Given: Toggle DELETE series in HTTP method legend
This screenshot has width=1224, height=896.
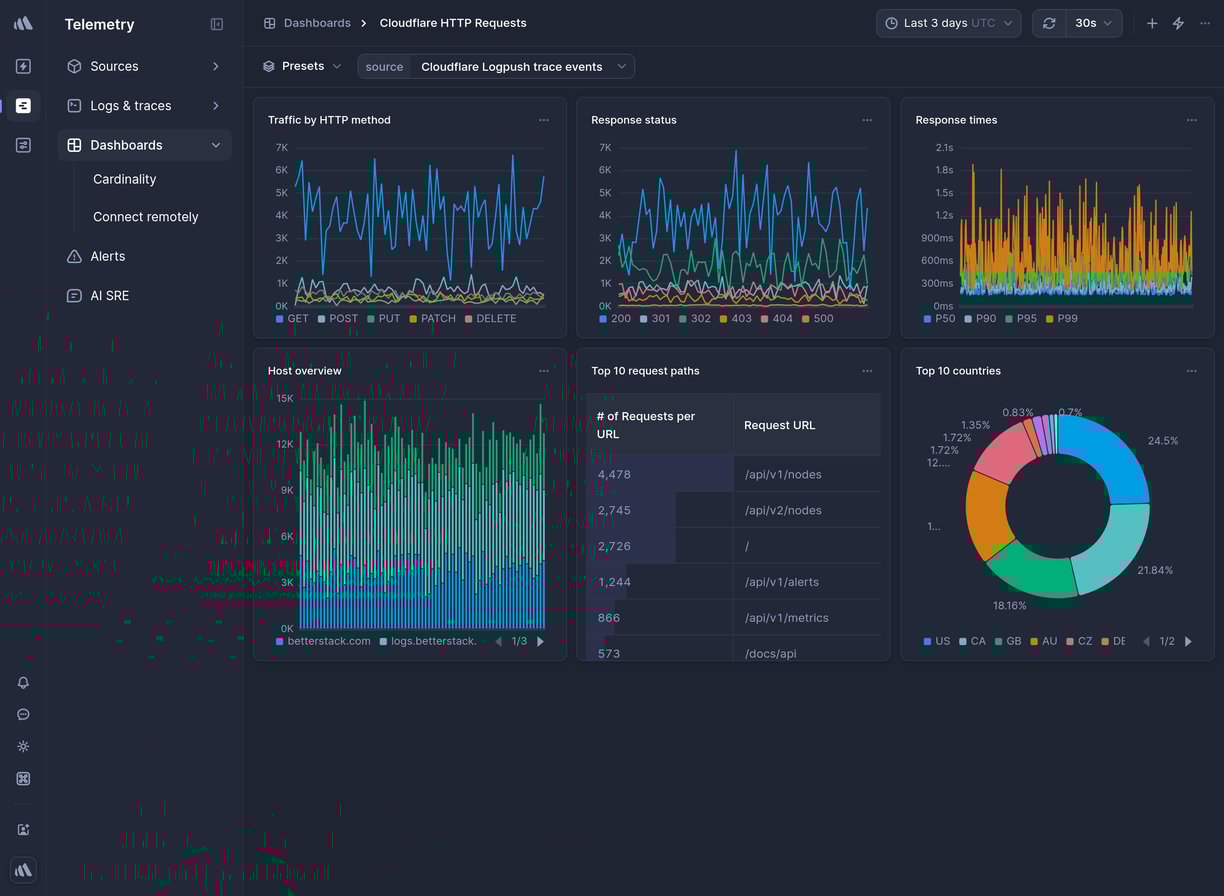Looking at the screenshot, I should 491,318.
